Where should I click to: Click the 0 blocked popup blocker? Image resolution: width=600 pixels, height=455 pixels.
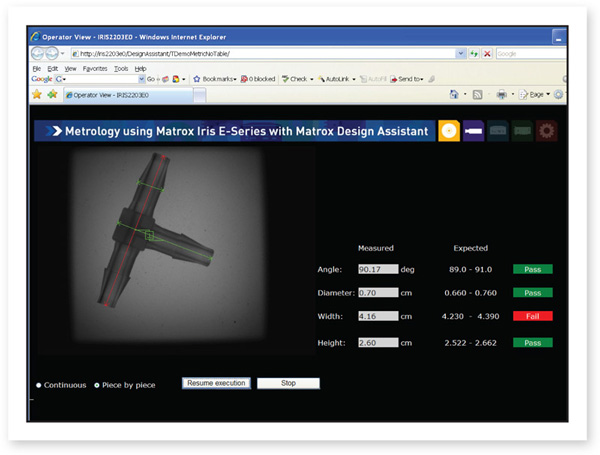258,79
